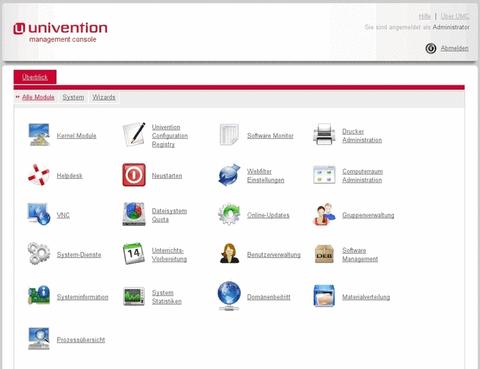This screenshot has width=480, height=369.
Task: Click the Dateisystem Quota pie chart icon
Action: coord(134,214)
